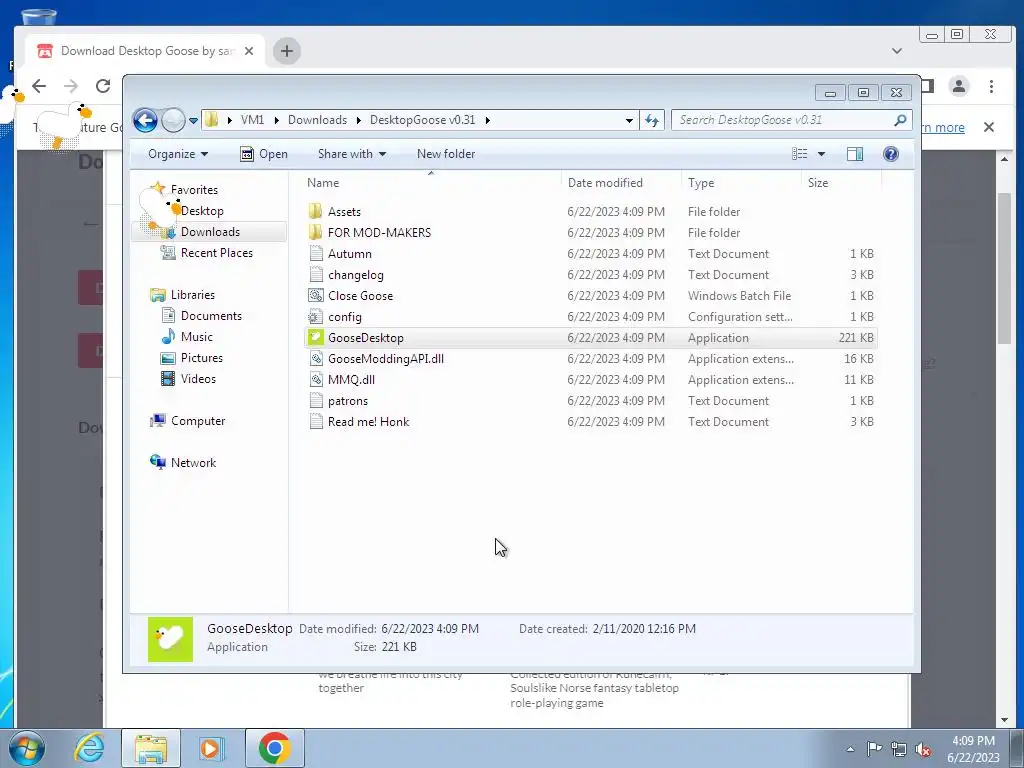Expand the arrow after VM1 in breadcrumb
Viewport: 1024px width, 768px height.
(276, 120)
